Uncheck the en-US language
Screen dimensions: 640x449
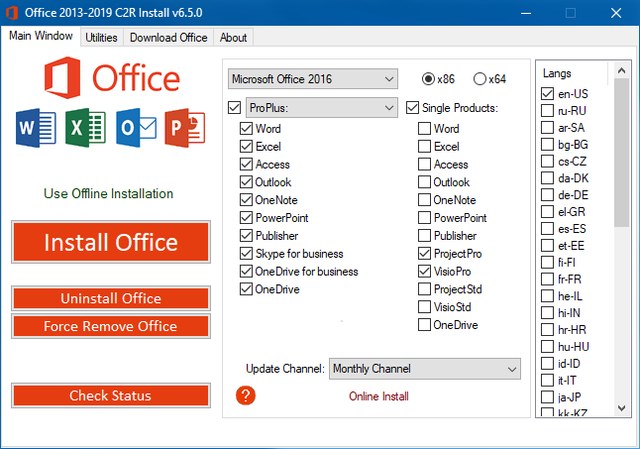[x=547, y=93]
